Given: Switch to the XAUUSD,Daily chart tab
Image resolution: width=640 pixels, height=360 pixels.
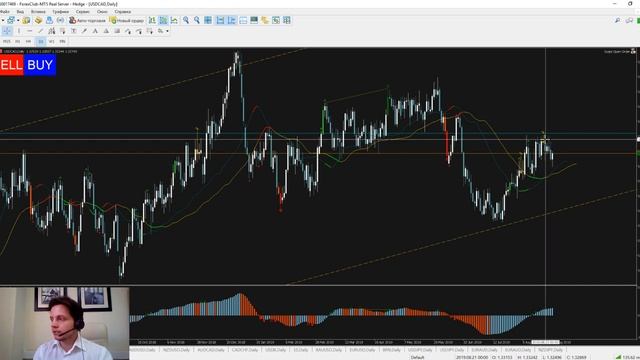Looking at the screenshot, I should 329,350.
